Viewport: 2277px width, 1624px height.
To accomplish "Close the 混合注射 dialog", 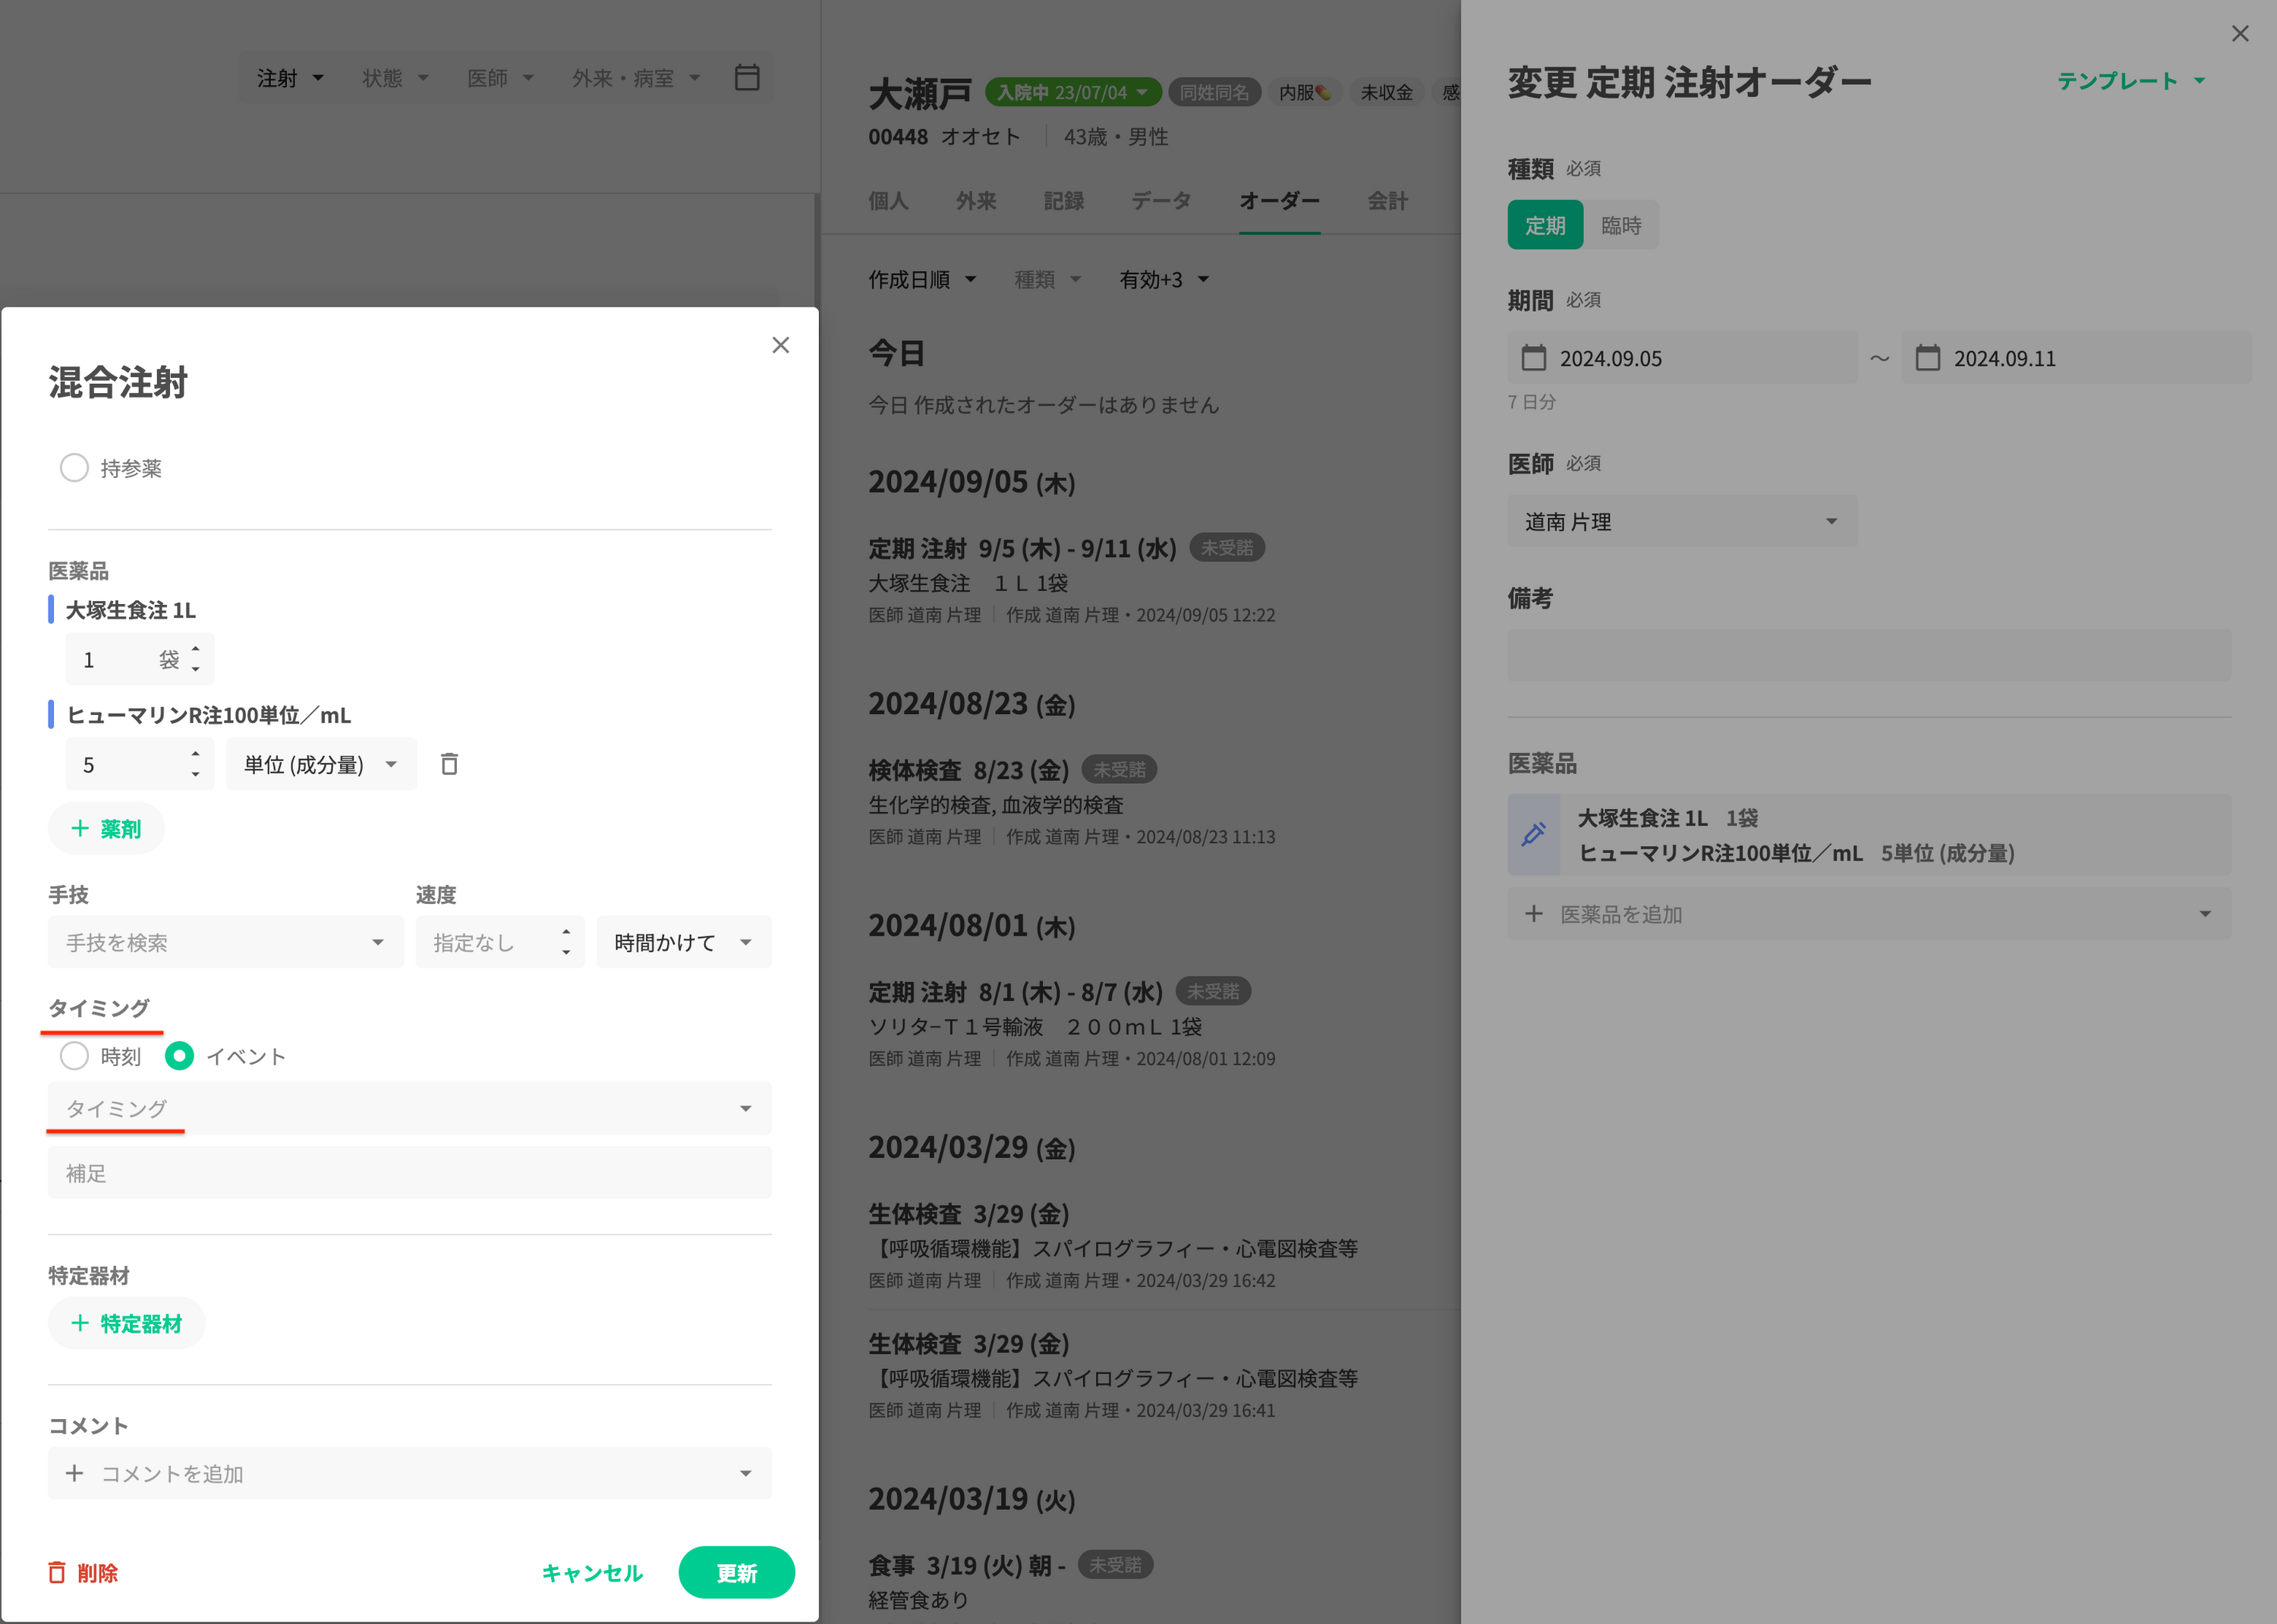I will point(781,345).
